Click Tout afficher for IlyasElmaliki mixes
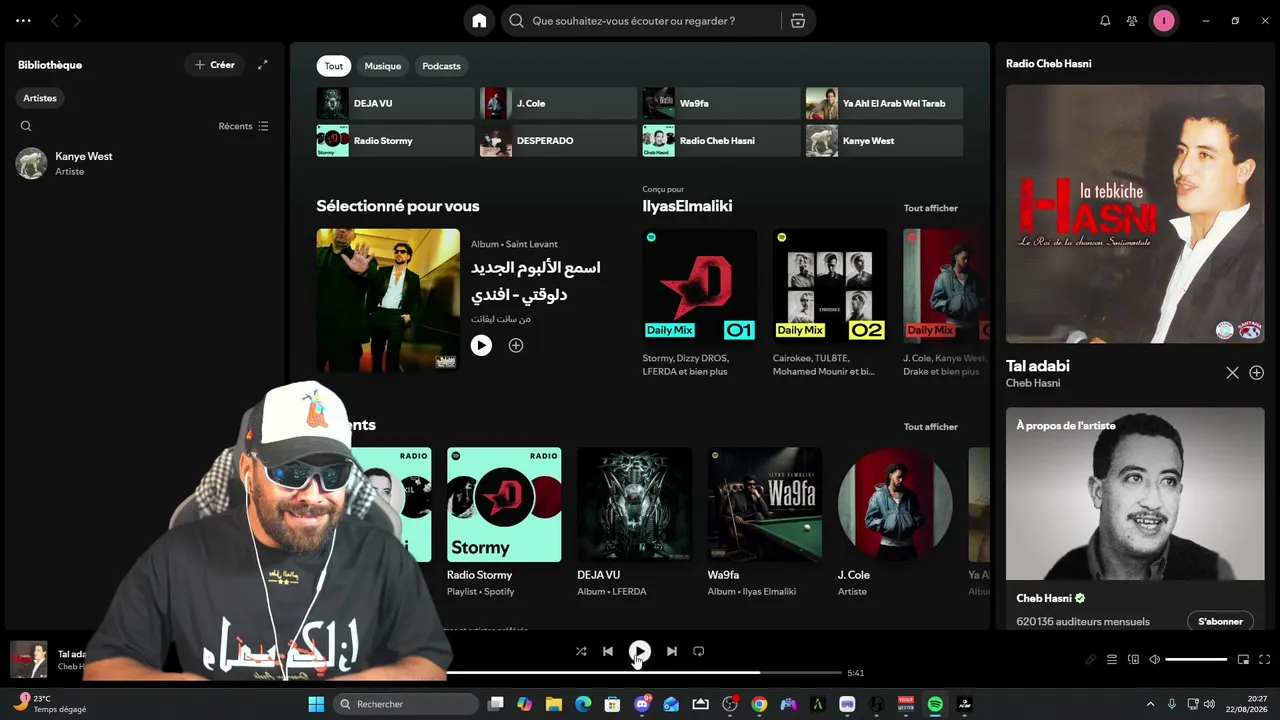The image size is (1280, 720). [930, 208]
